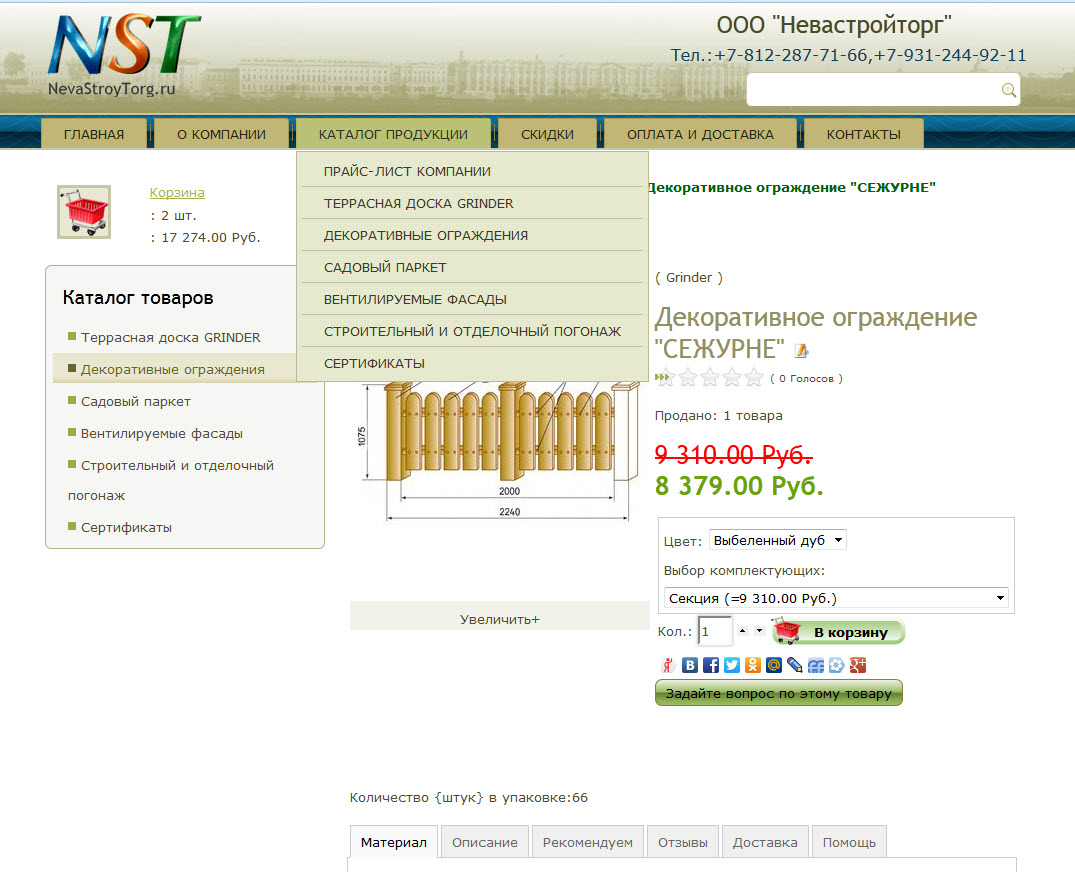Click the search magnifier icon
This screenshot has height=872, width=1075.
click(x=1008, y=90)
